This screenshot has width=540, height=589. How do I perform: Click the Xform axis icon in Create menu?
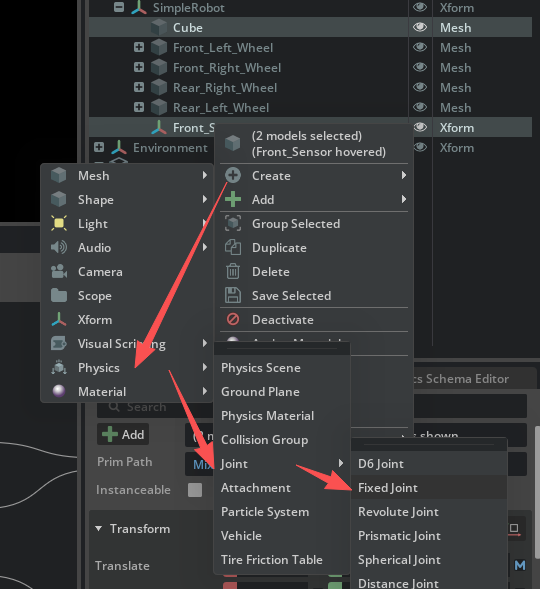click(x=59, y=320)
